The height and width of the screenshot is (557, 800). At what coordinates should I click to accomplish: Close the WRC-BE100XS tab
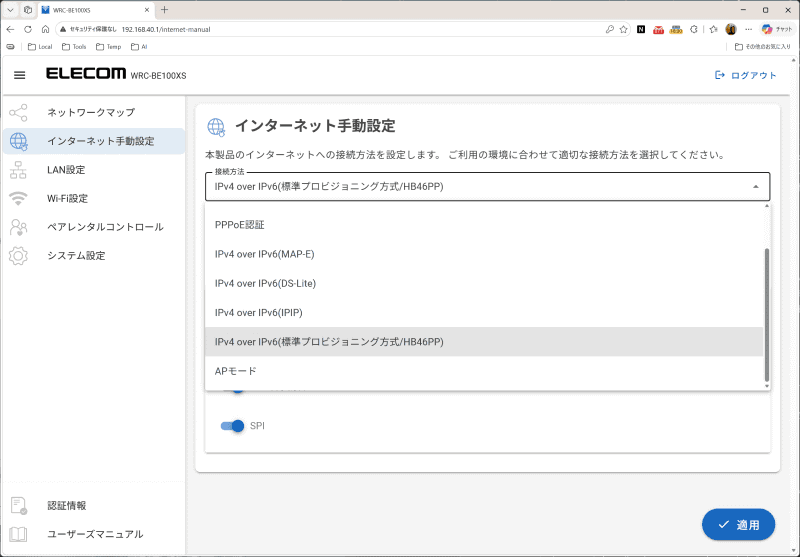(146, 10)
